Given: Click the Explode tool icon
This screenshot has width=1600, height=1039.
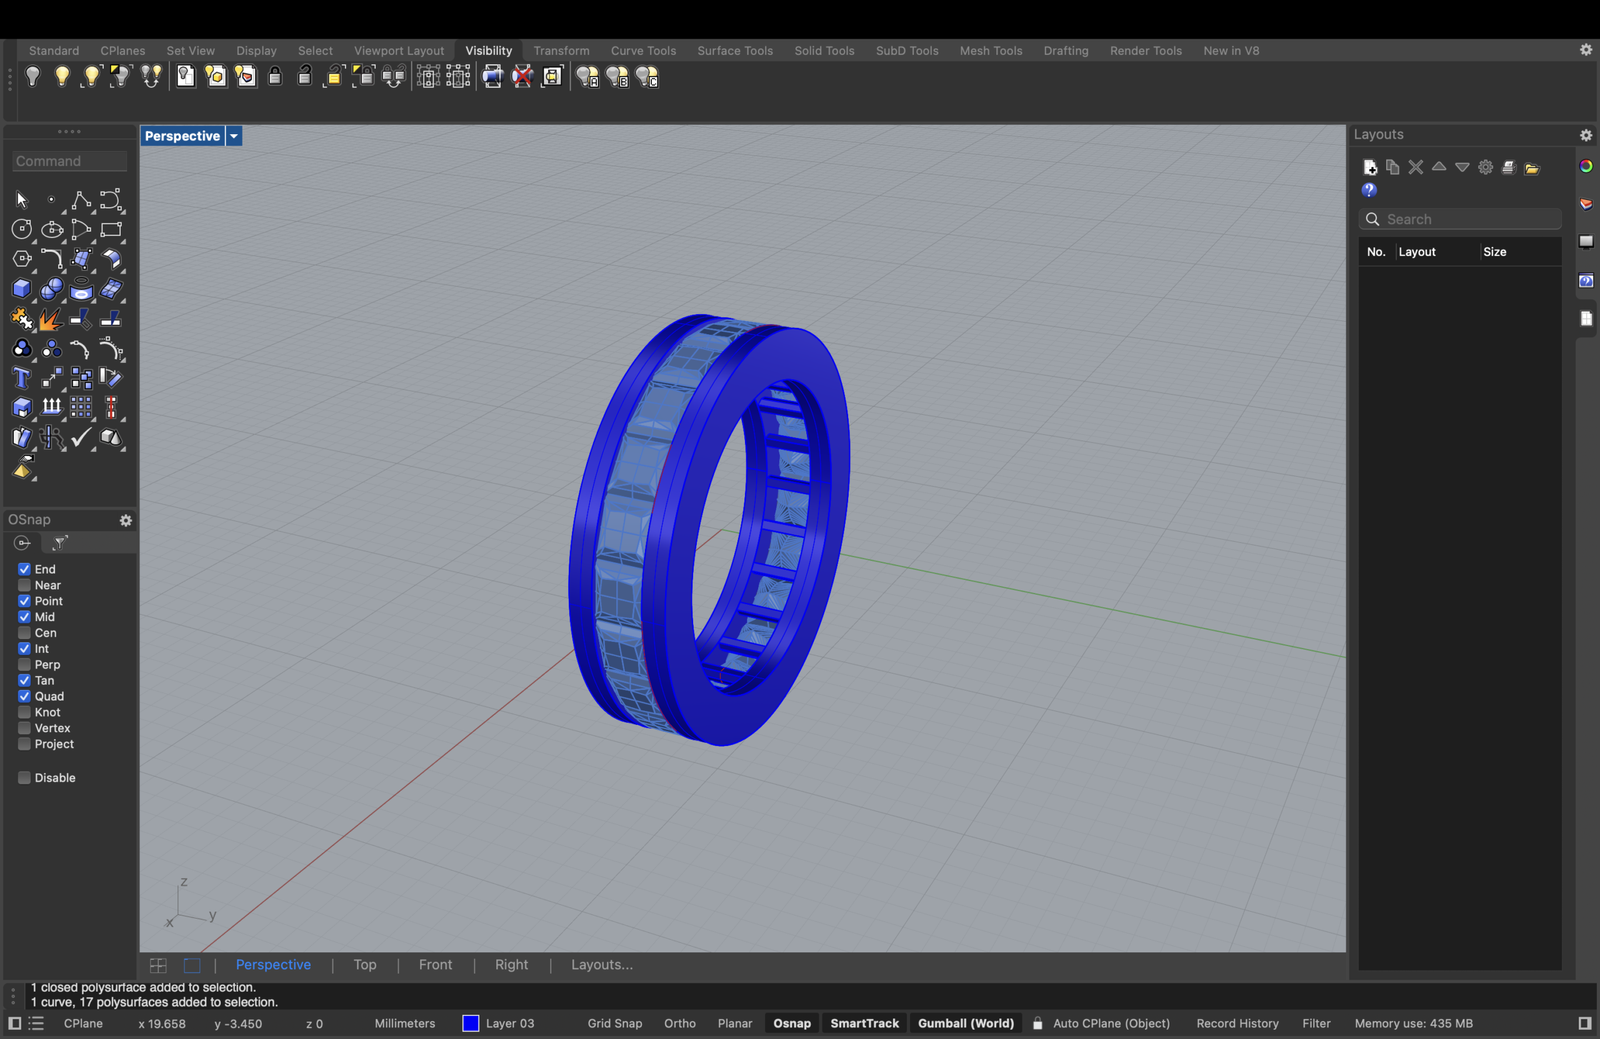Looking at the screenshot, I should pos(50,319).
